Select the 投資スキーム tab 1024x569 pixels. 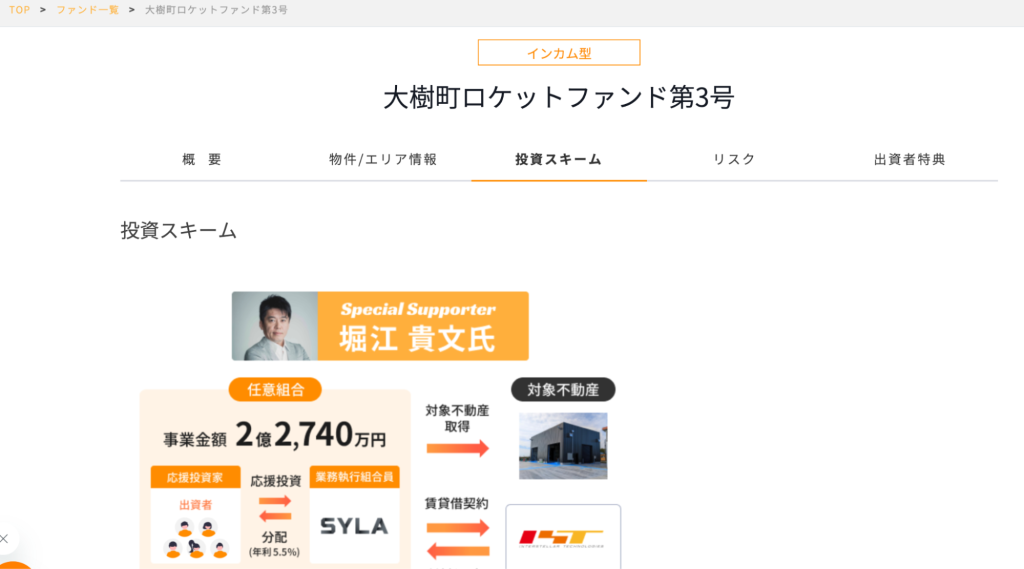tap(559, 159)
